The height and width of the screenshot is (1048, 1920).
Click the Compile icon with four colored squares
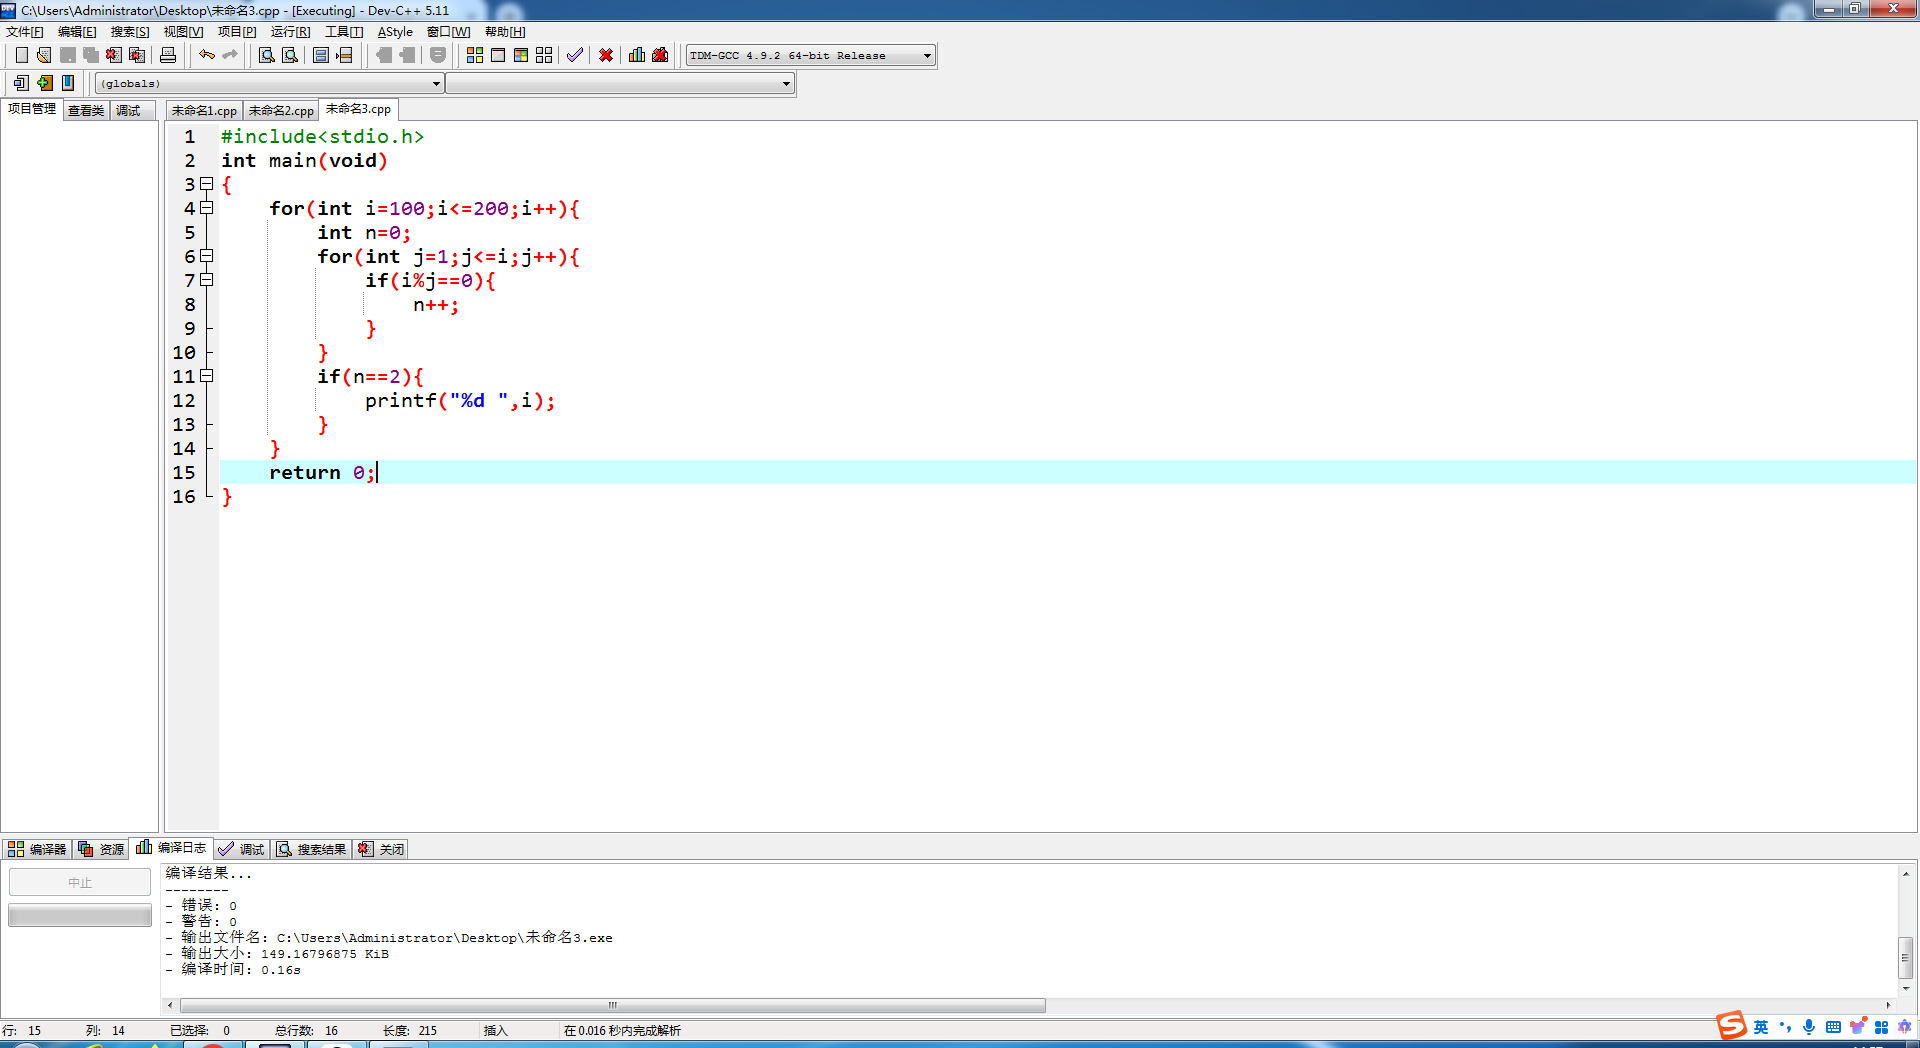(475, 55)
